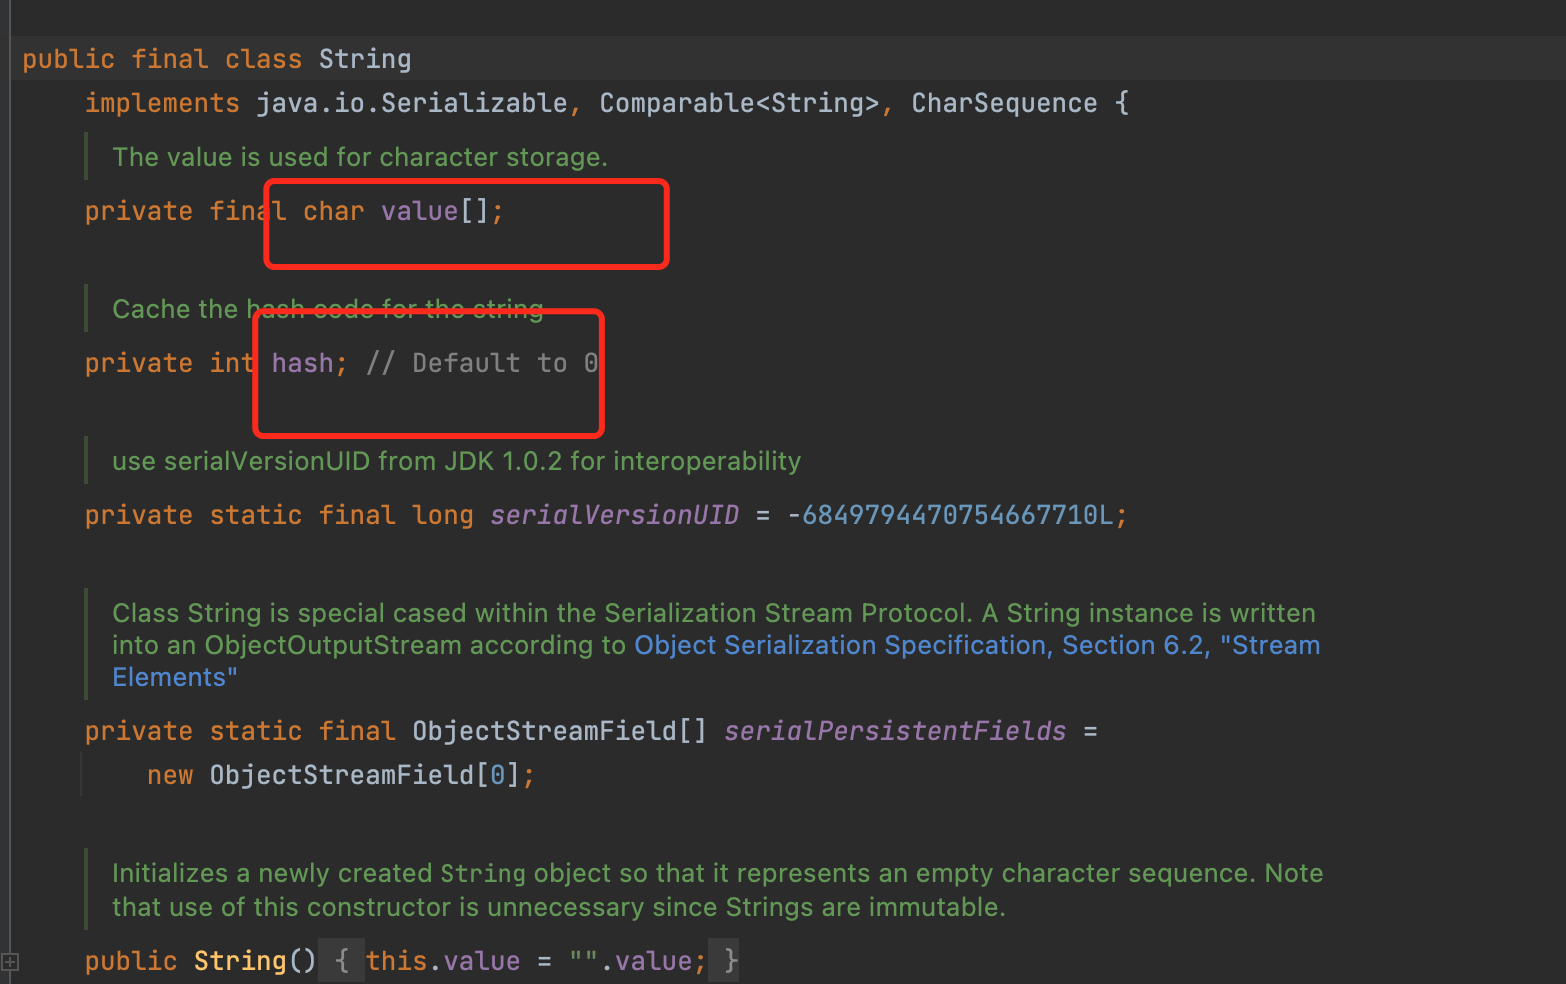Image resolution: width=1566 pixels, height=984 pixels.
Task: Click the -6849794470754667710L literal
Action: pos(950,515)
